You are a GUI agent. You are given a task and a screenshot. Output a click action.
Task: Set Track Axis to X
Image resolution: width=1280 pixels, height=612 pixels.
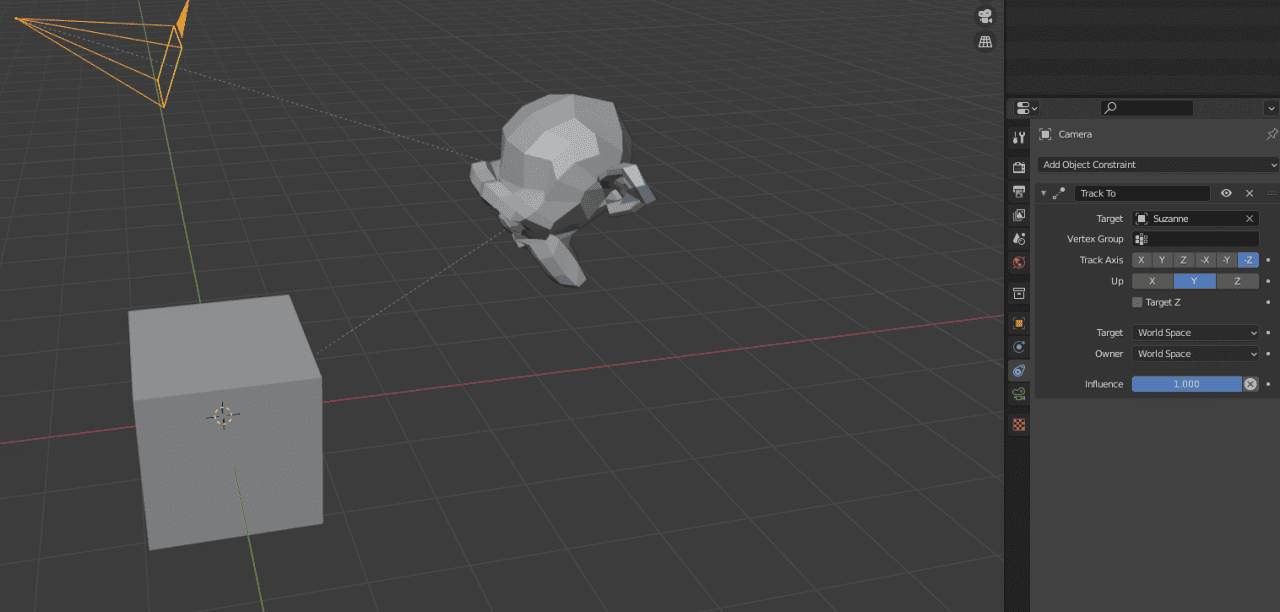click(x=1141, y=260)
